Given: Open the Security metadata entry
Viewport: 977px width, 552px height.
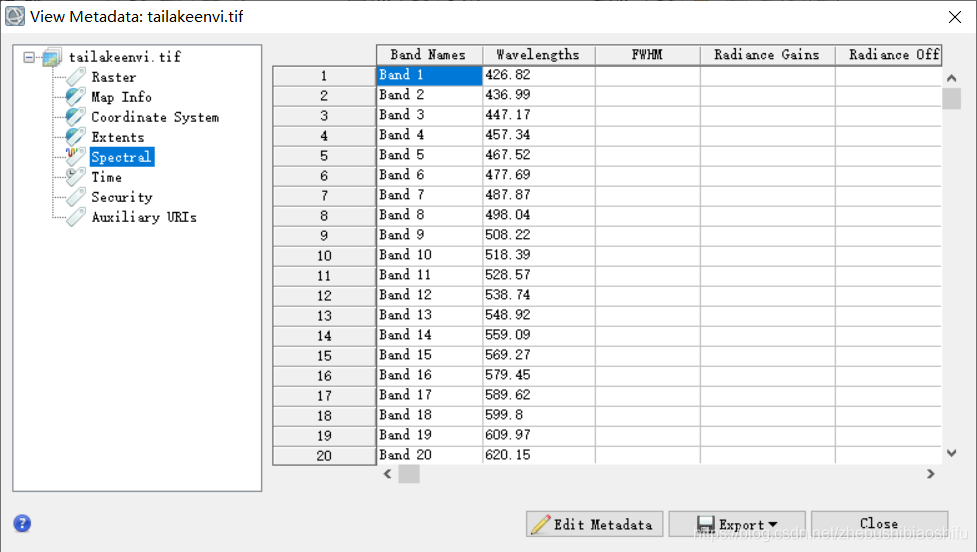Looking at the screenshot, I should pyautogui.click(x=122, y=197).
